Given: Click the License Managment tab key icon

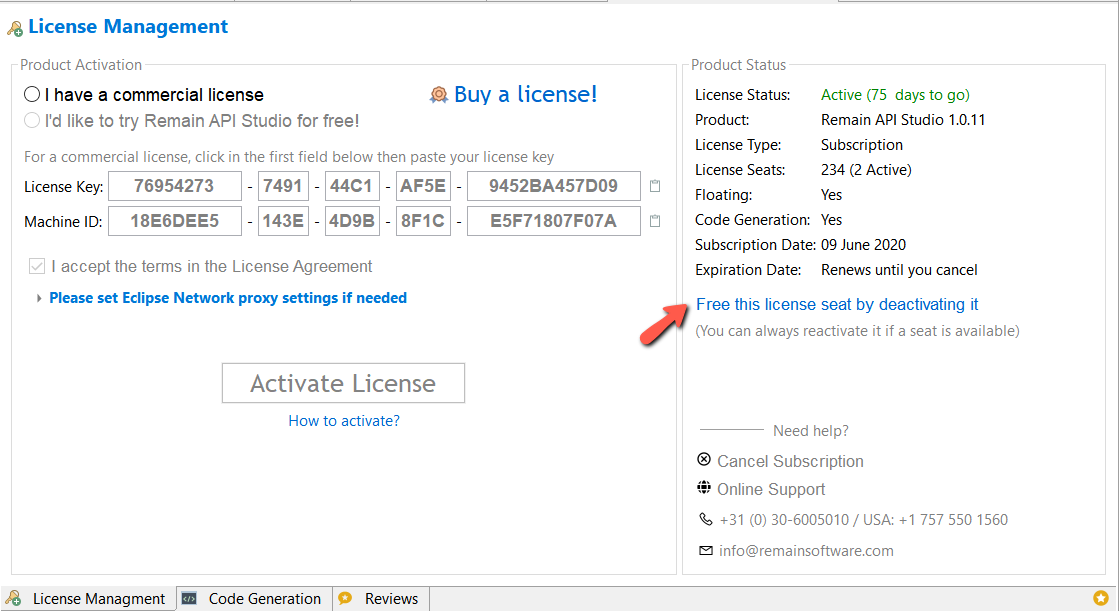Looking at the screenshot, I should tap(14, 598).
